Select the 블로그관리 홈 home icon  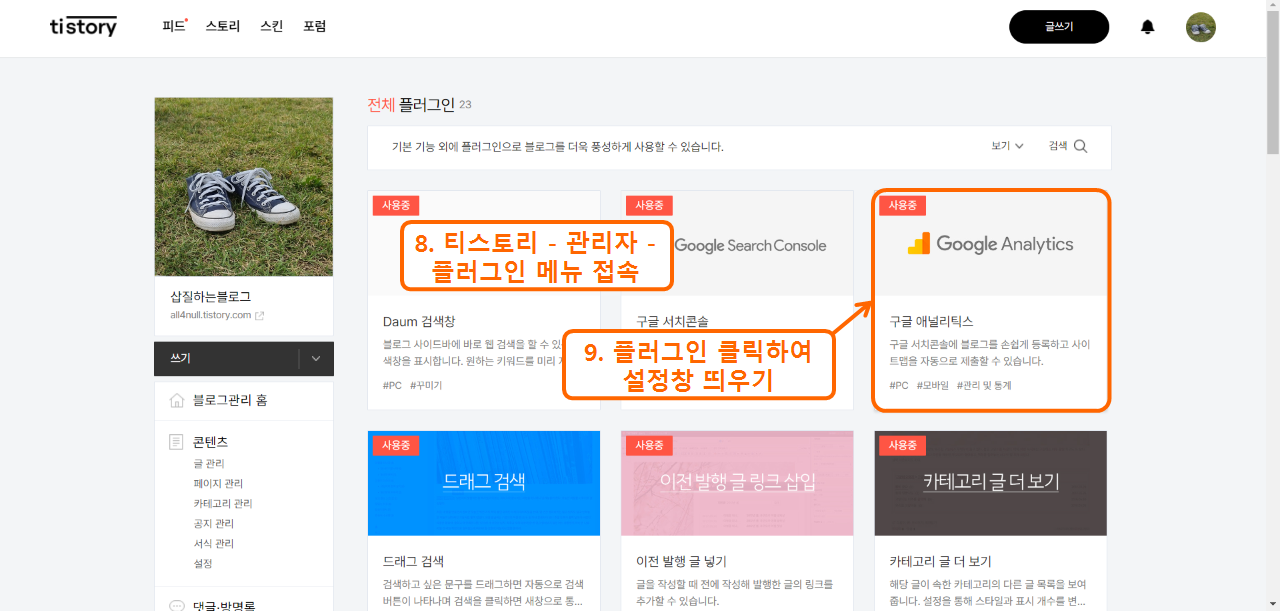pos(176,400)
